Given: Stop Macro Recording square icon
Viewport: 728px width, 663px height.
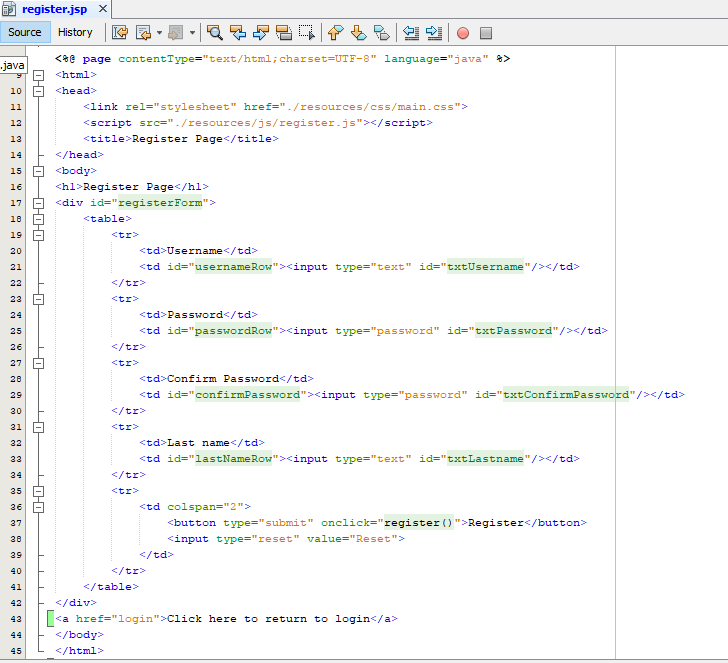Looking at the screenshot, I should click(486, 33).
